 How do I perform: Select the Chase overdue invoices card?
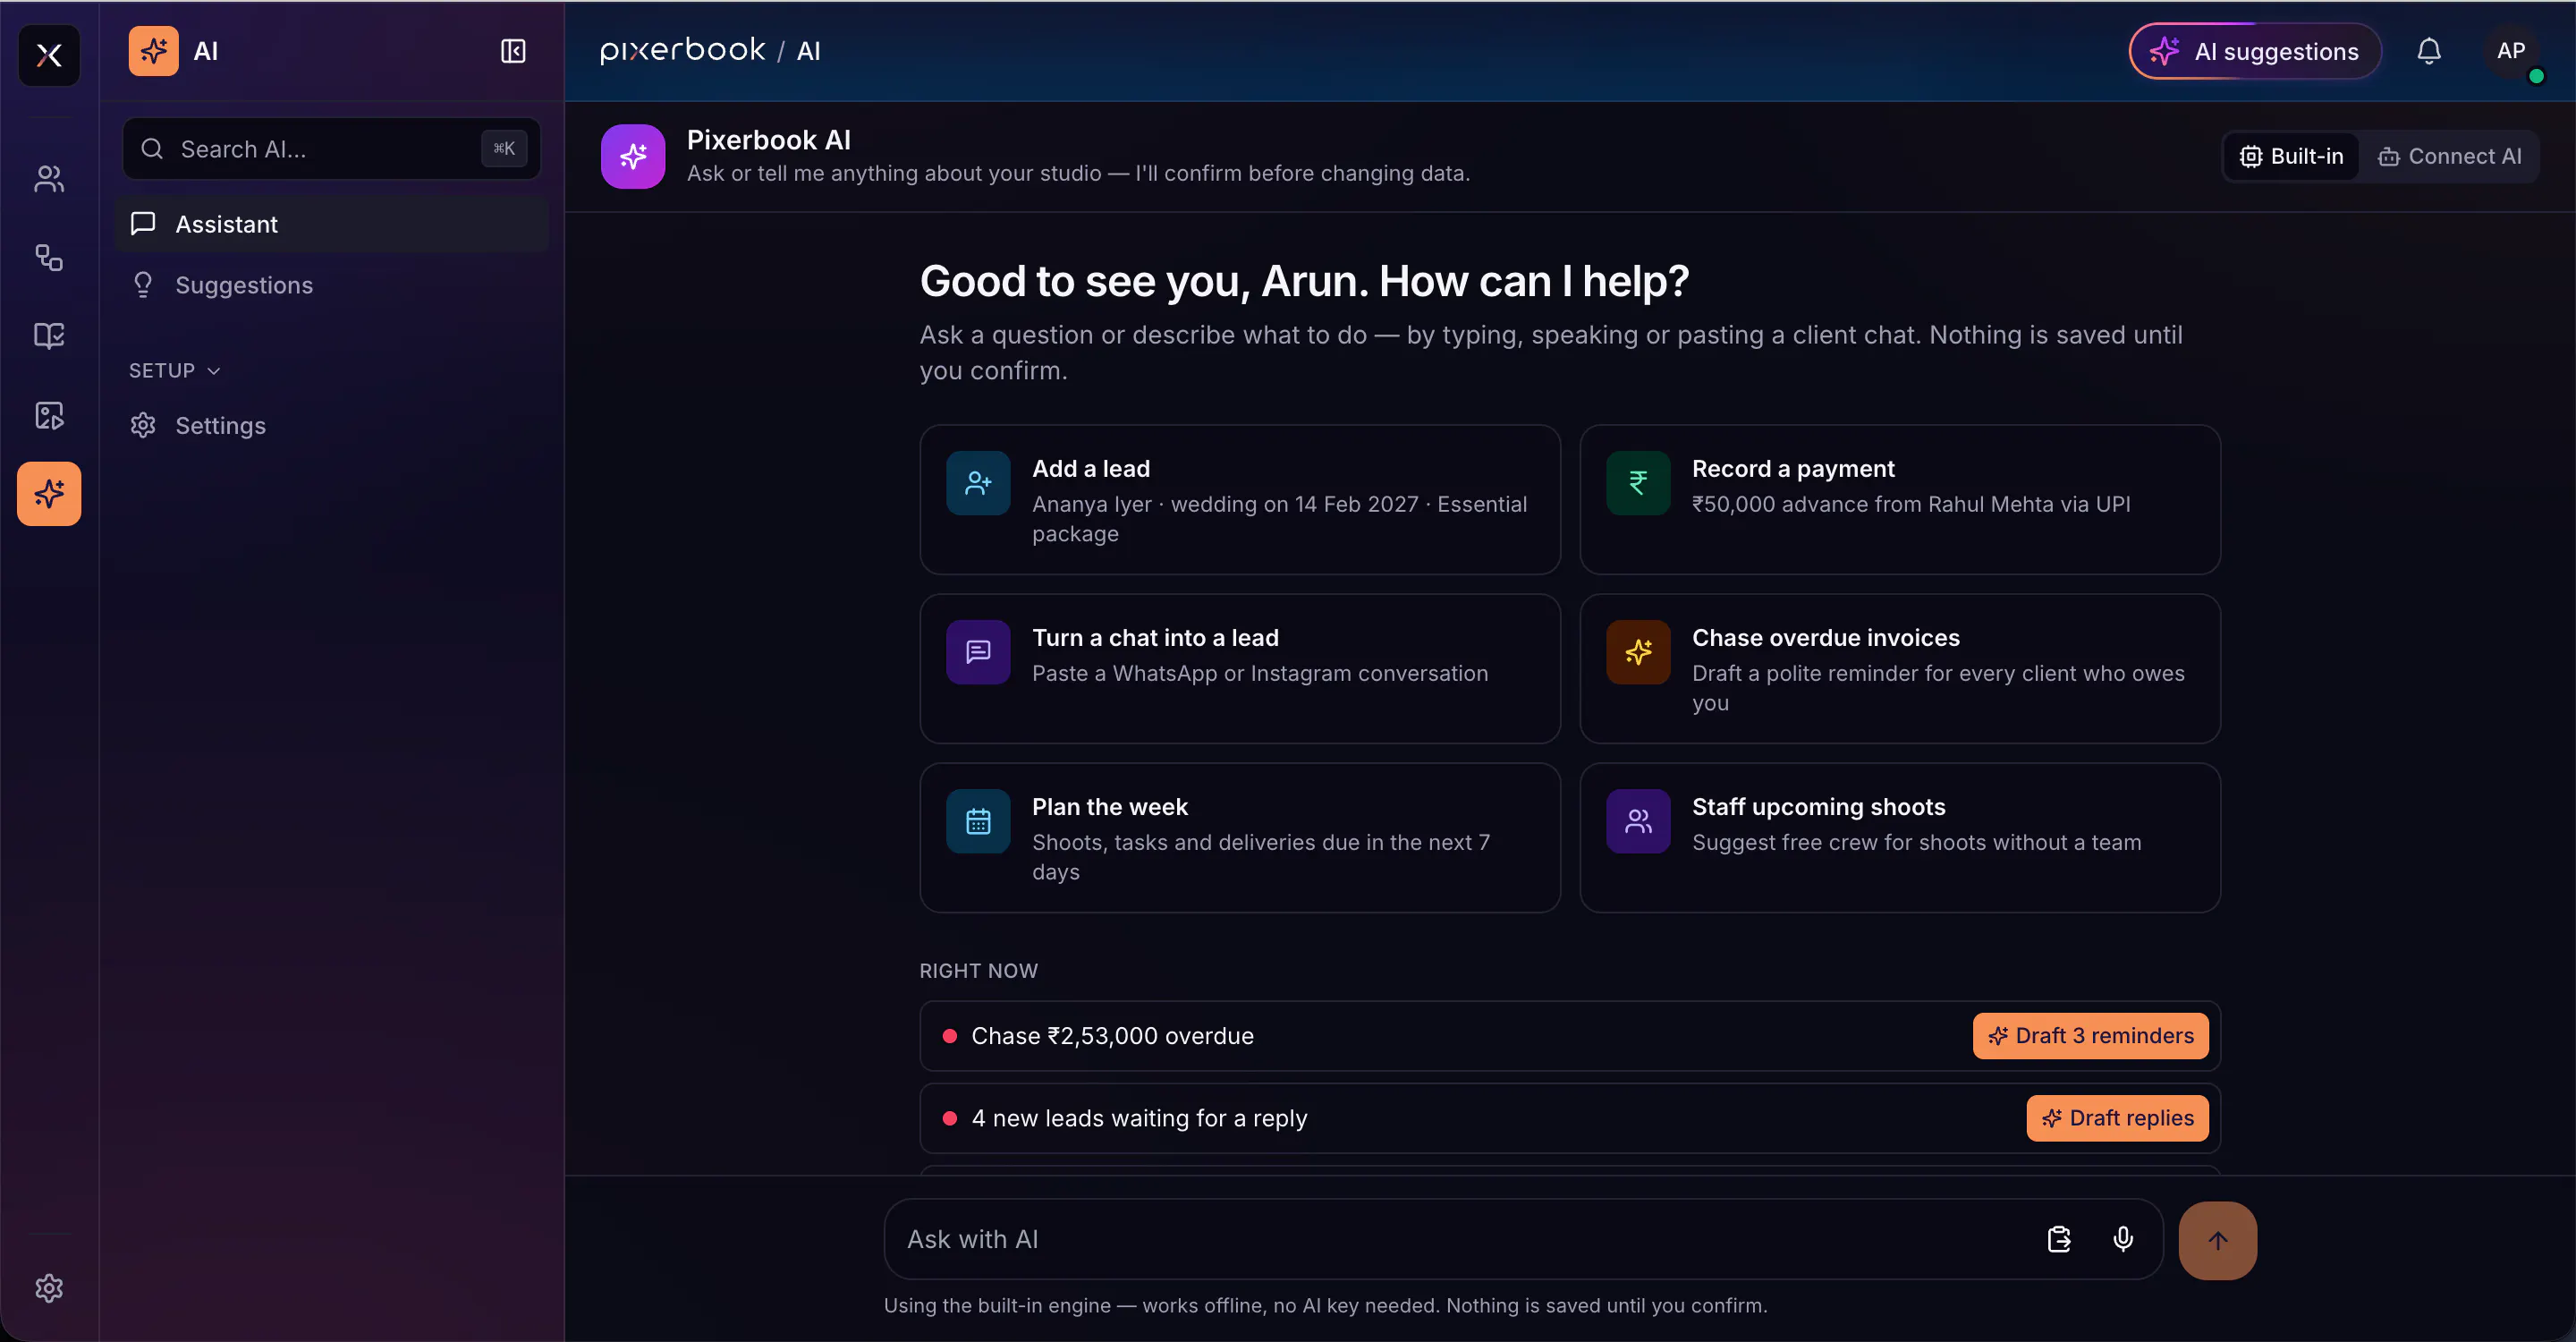point(1900,668)
